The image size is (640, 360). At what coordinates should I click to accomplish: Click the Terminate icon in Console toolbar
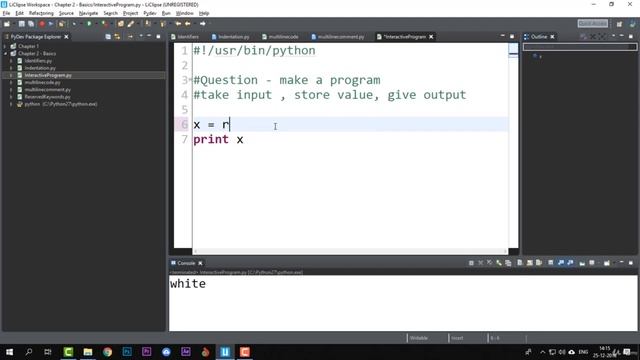point(471,263)
